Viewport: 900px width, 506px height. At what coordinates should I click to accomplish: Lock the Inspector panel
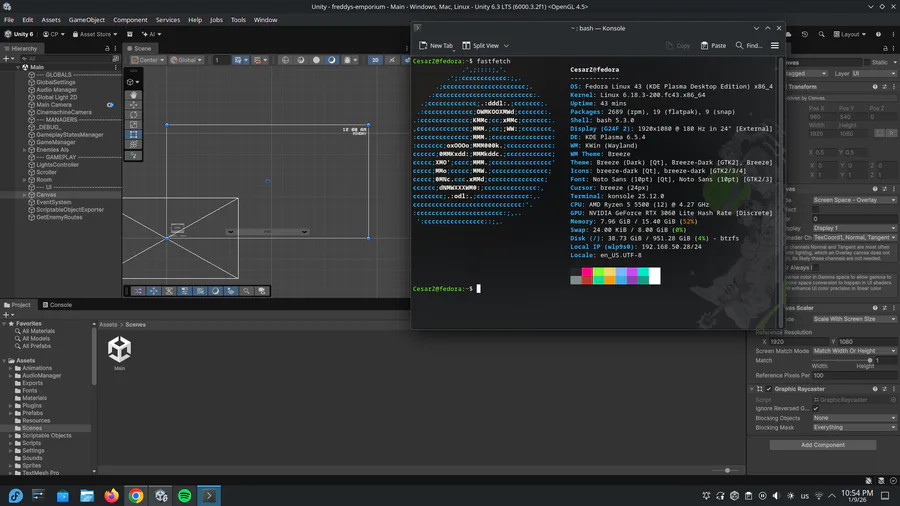[x=885, y=49]
